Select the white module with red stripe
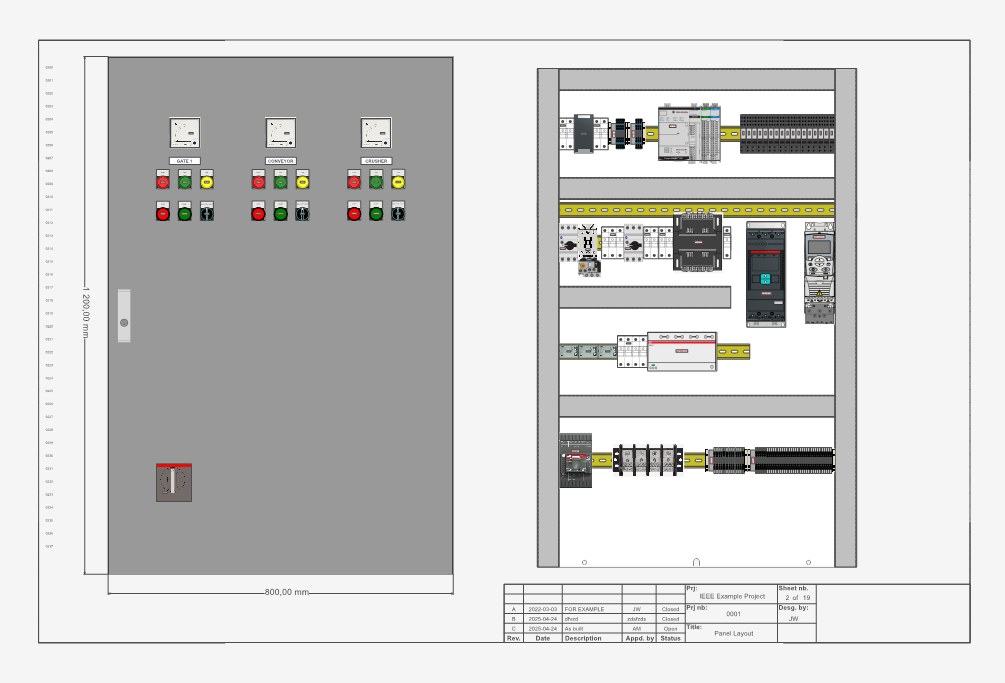Screen dimensions: 1005x683 682,351
